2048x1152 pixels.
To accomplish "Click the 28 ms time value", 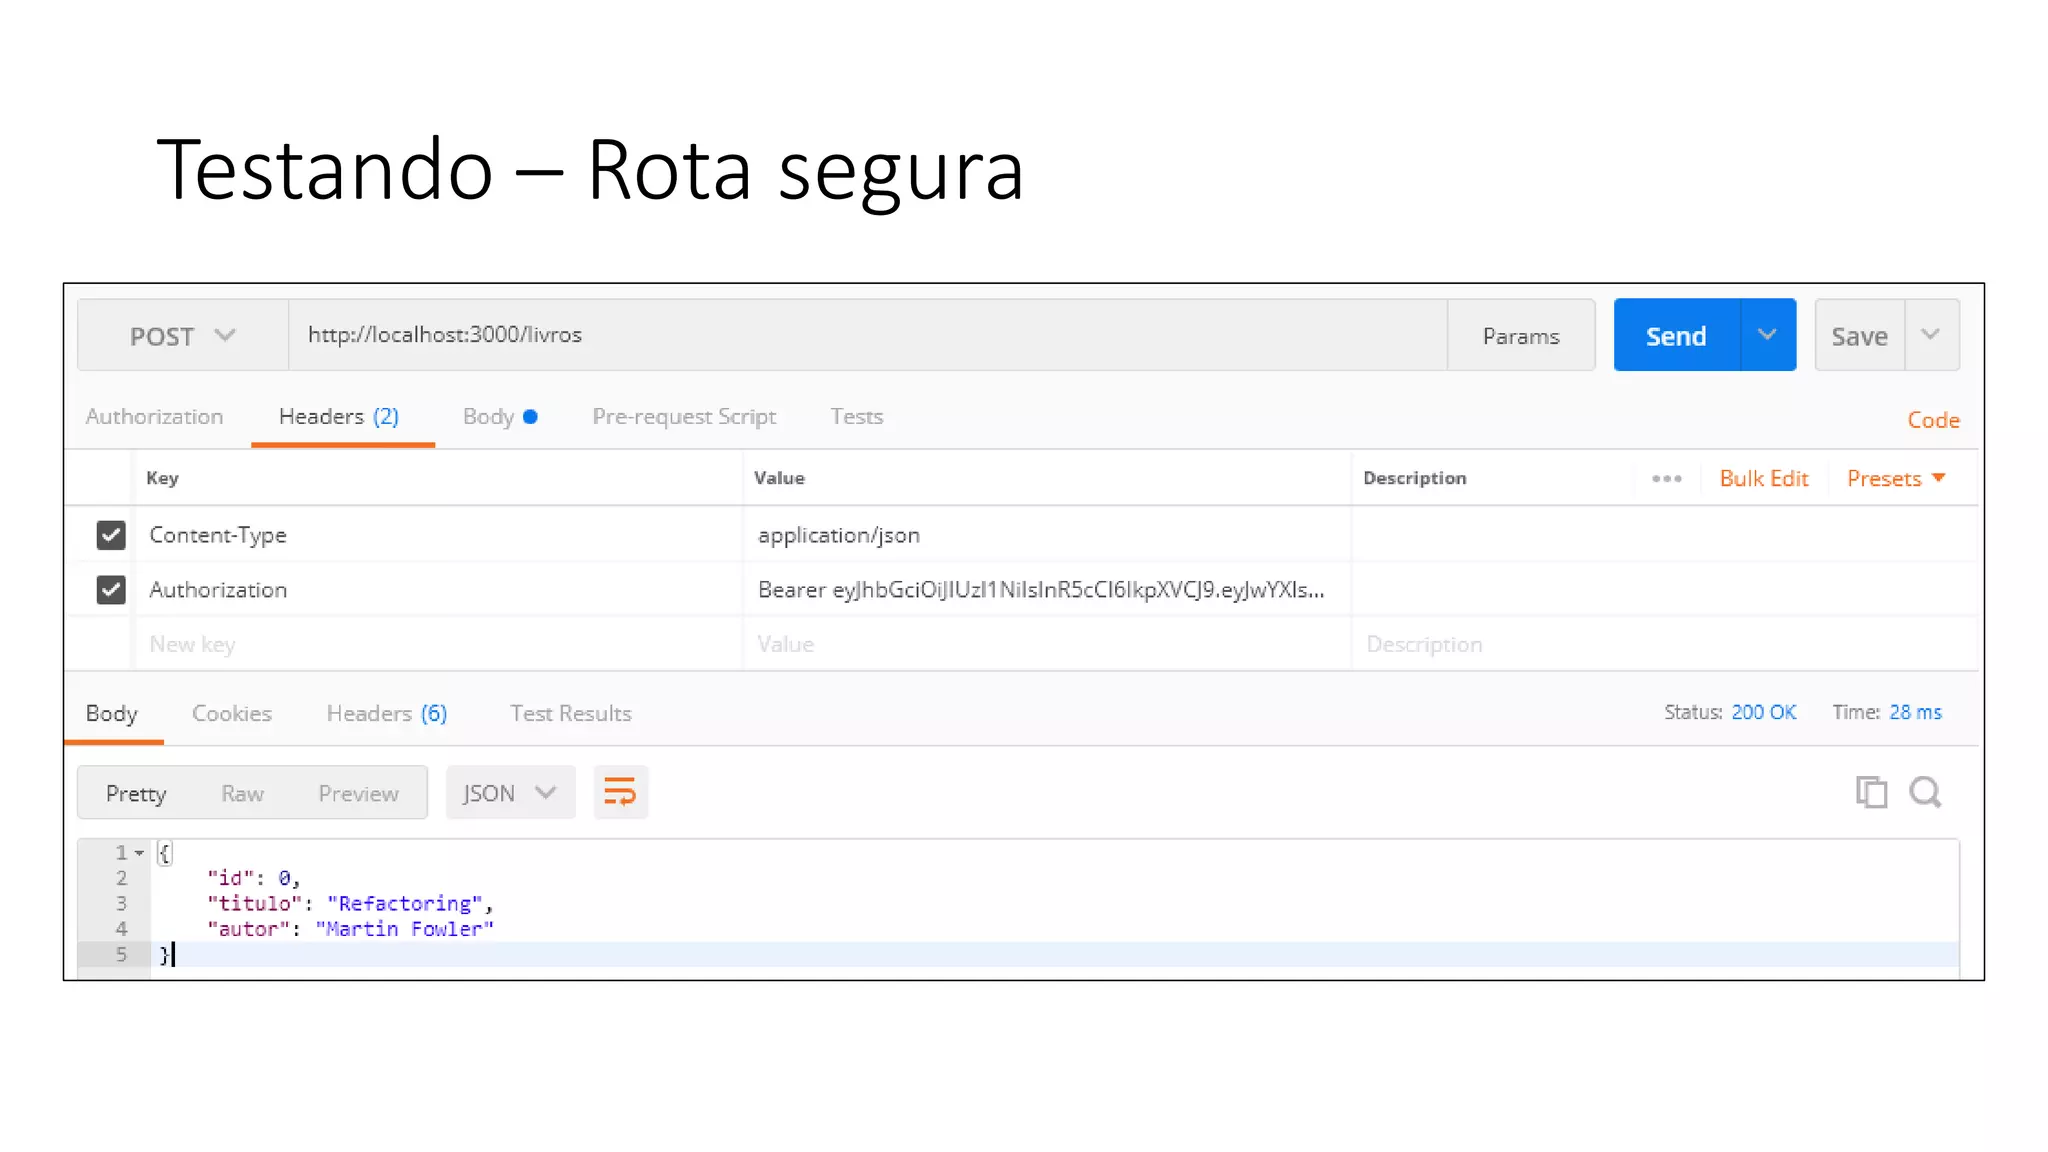I will (1915, 712).
